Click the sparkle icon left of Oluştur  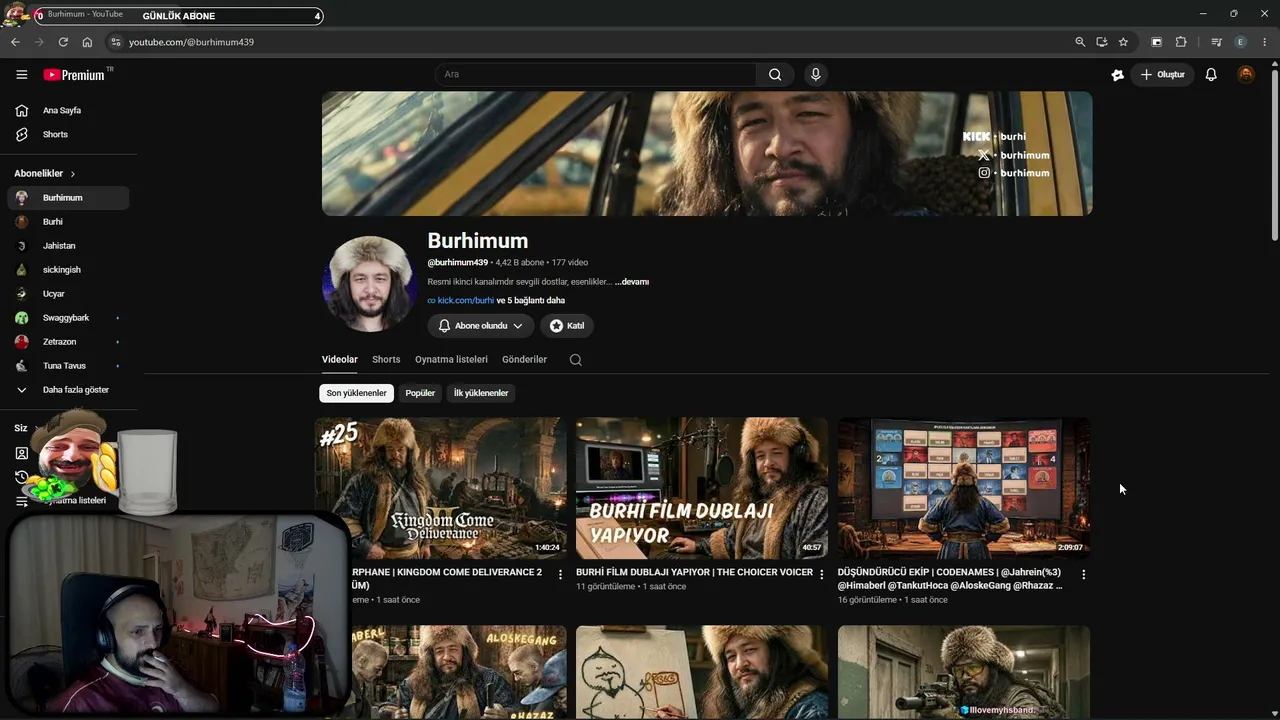tap(1117, 75)
